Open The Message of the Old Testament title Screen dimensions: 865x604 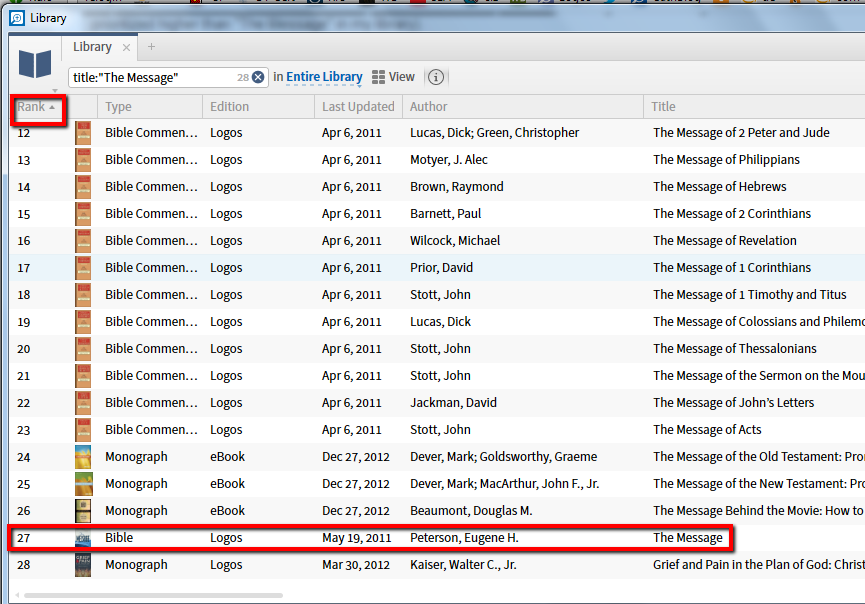pyautogui.click(x=759, y=457)
